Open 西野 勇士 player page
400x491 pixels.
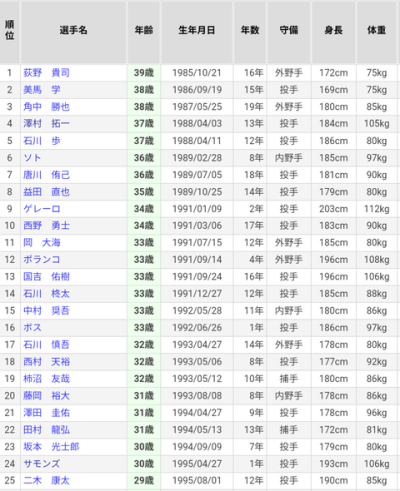46,226
